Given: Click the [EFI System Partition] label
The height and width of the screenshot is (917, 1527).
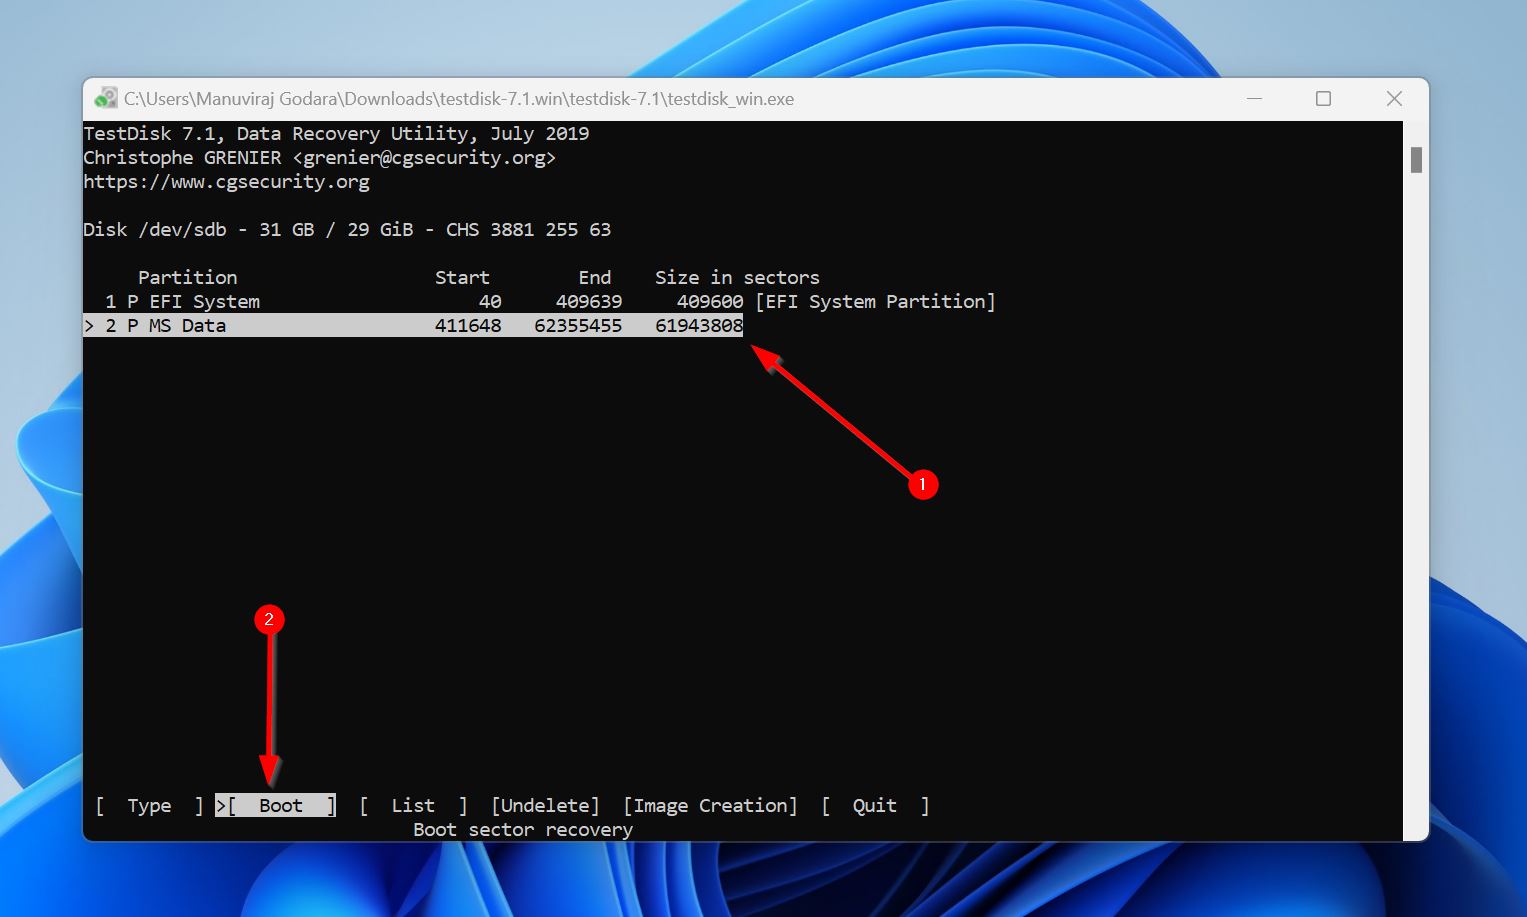Looking at the screenshot, I should 875,301.
